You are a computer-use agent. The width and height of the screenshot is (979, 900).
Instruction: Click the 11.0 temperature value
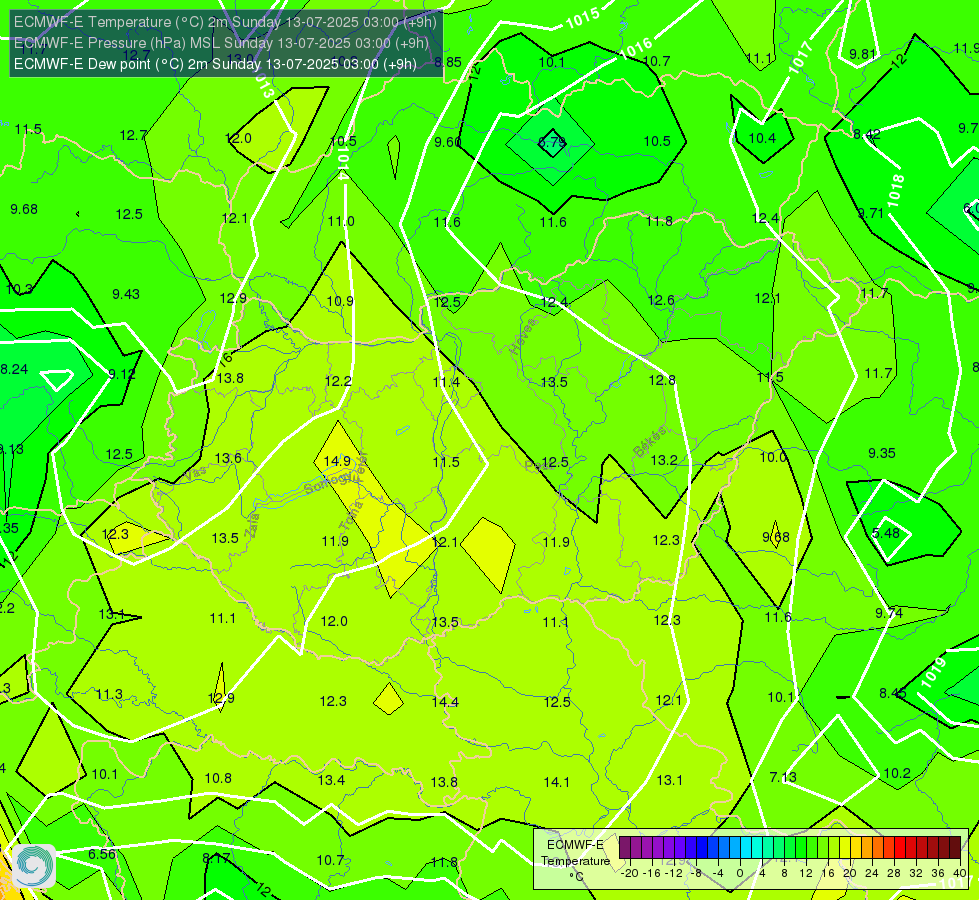[341, 221]
